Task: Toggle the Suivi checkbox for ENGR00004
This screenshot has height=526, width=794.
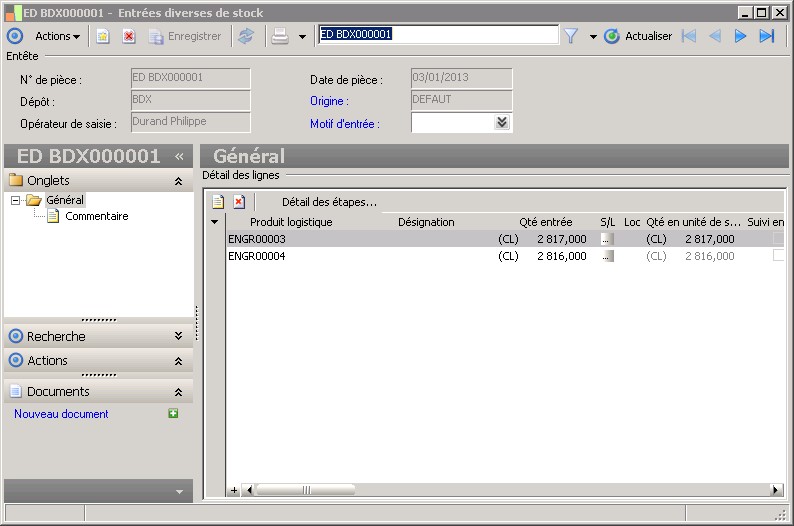Action: pyautogui.click(x=778, y=256)
